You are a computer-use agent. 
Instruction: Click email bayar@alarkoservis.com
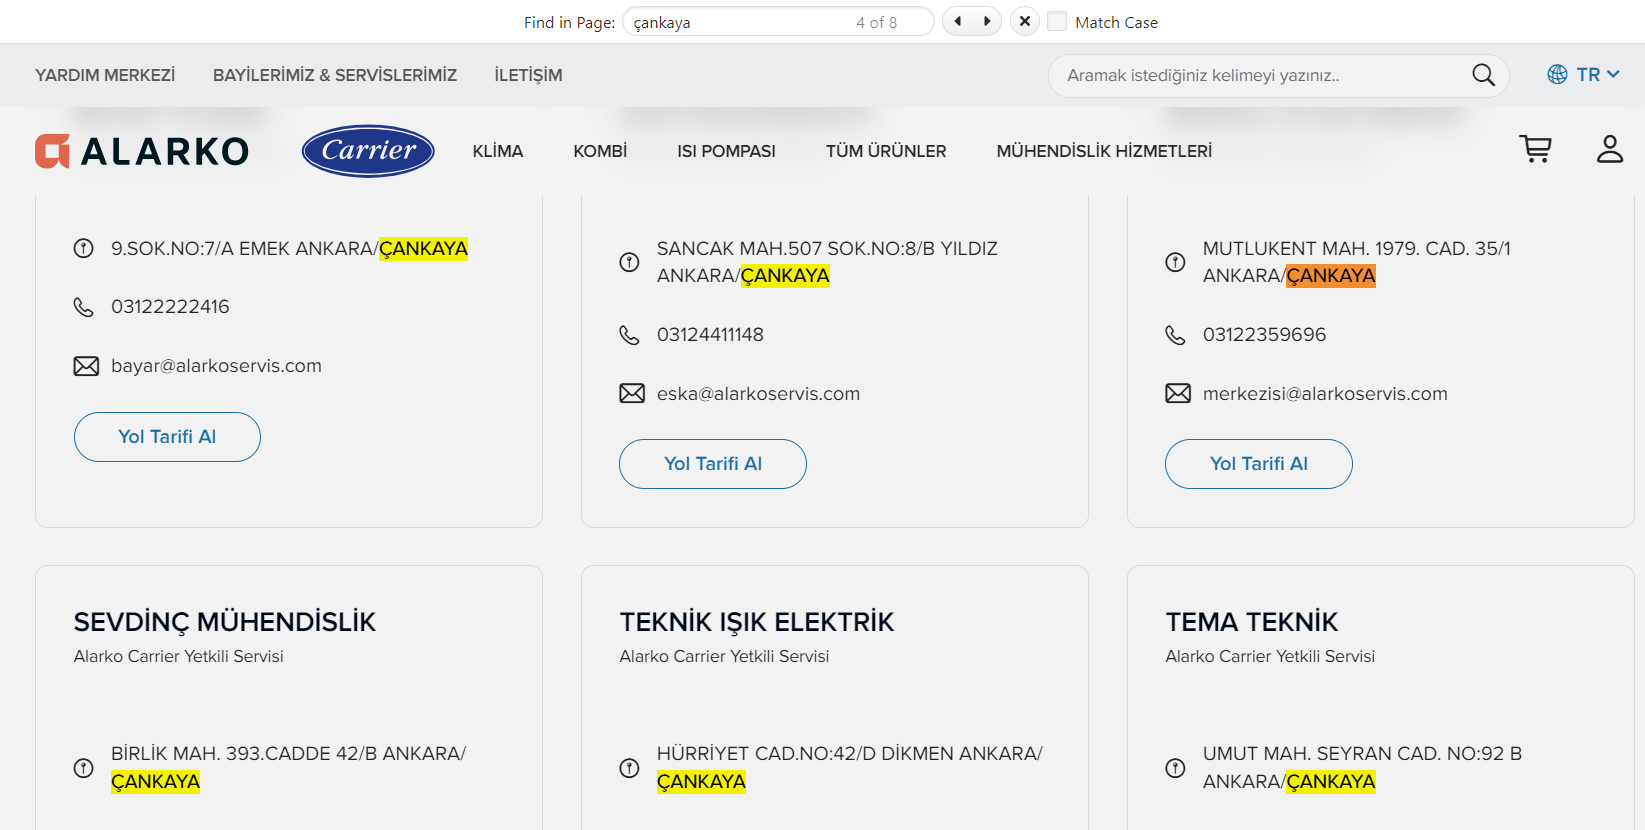[216, 366]
